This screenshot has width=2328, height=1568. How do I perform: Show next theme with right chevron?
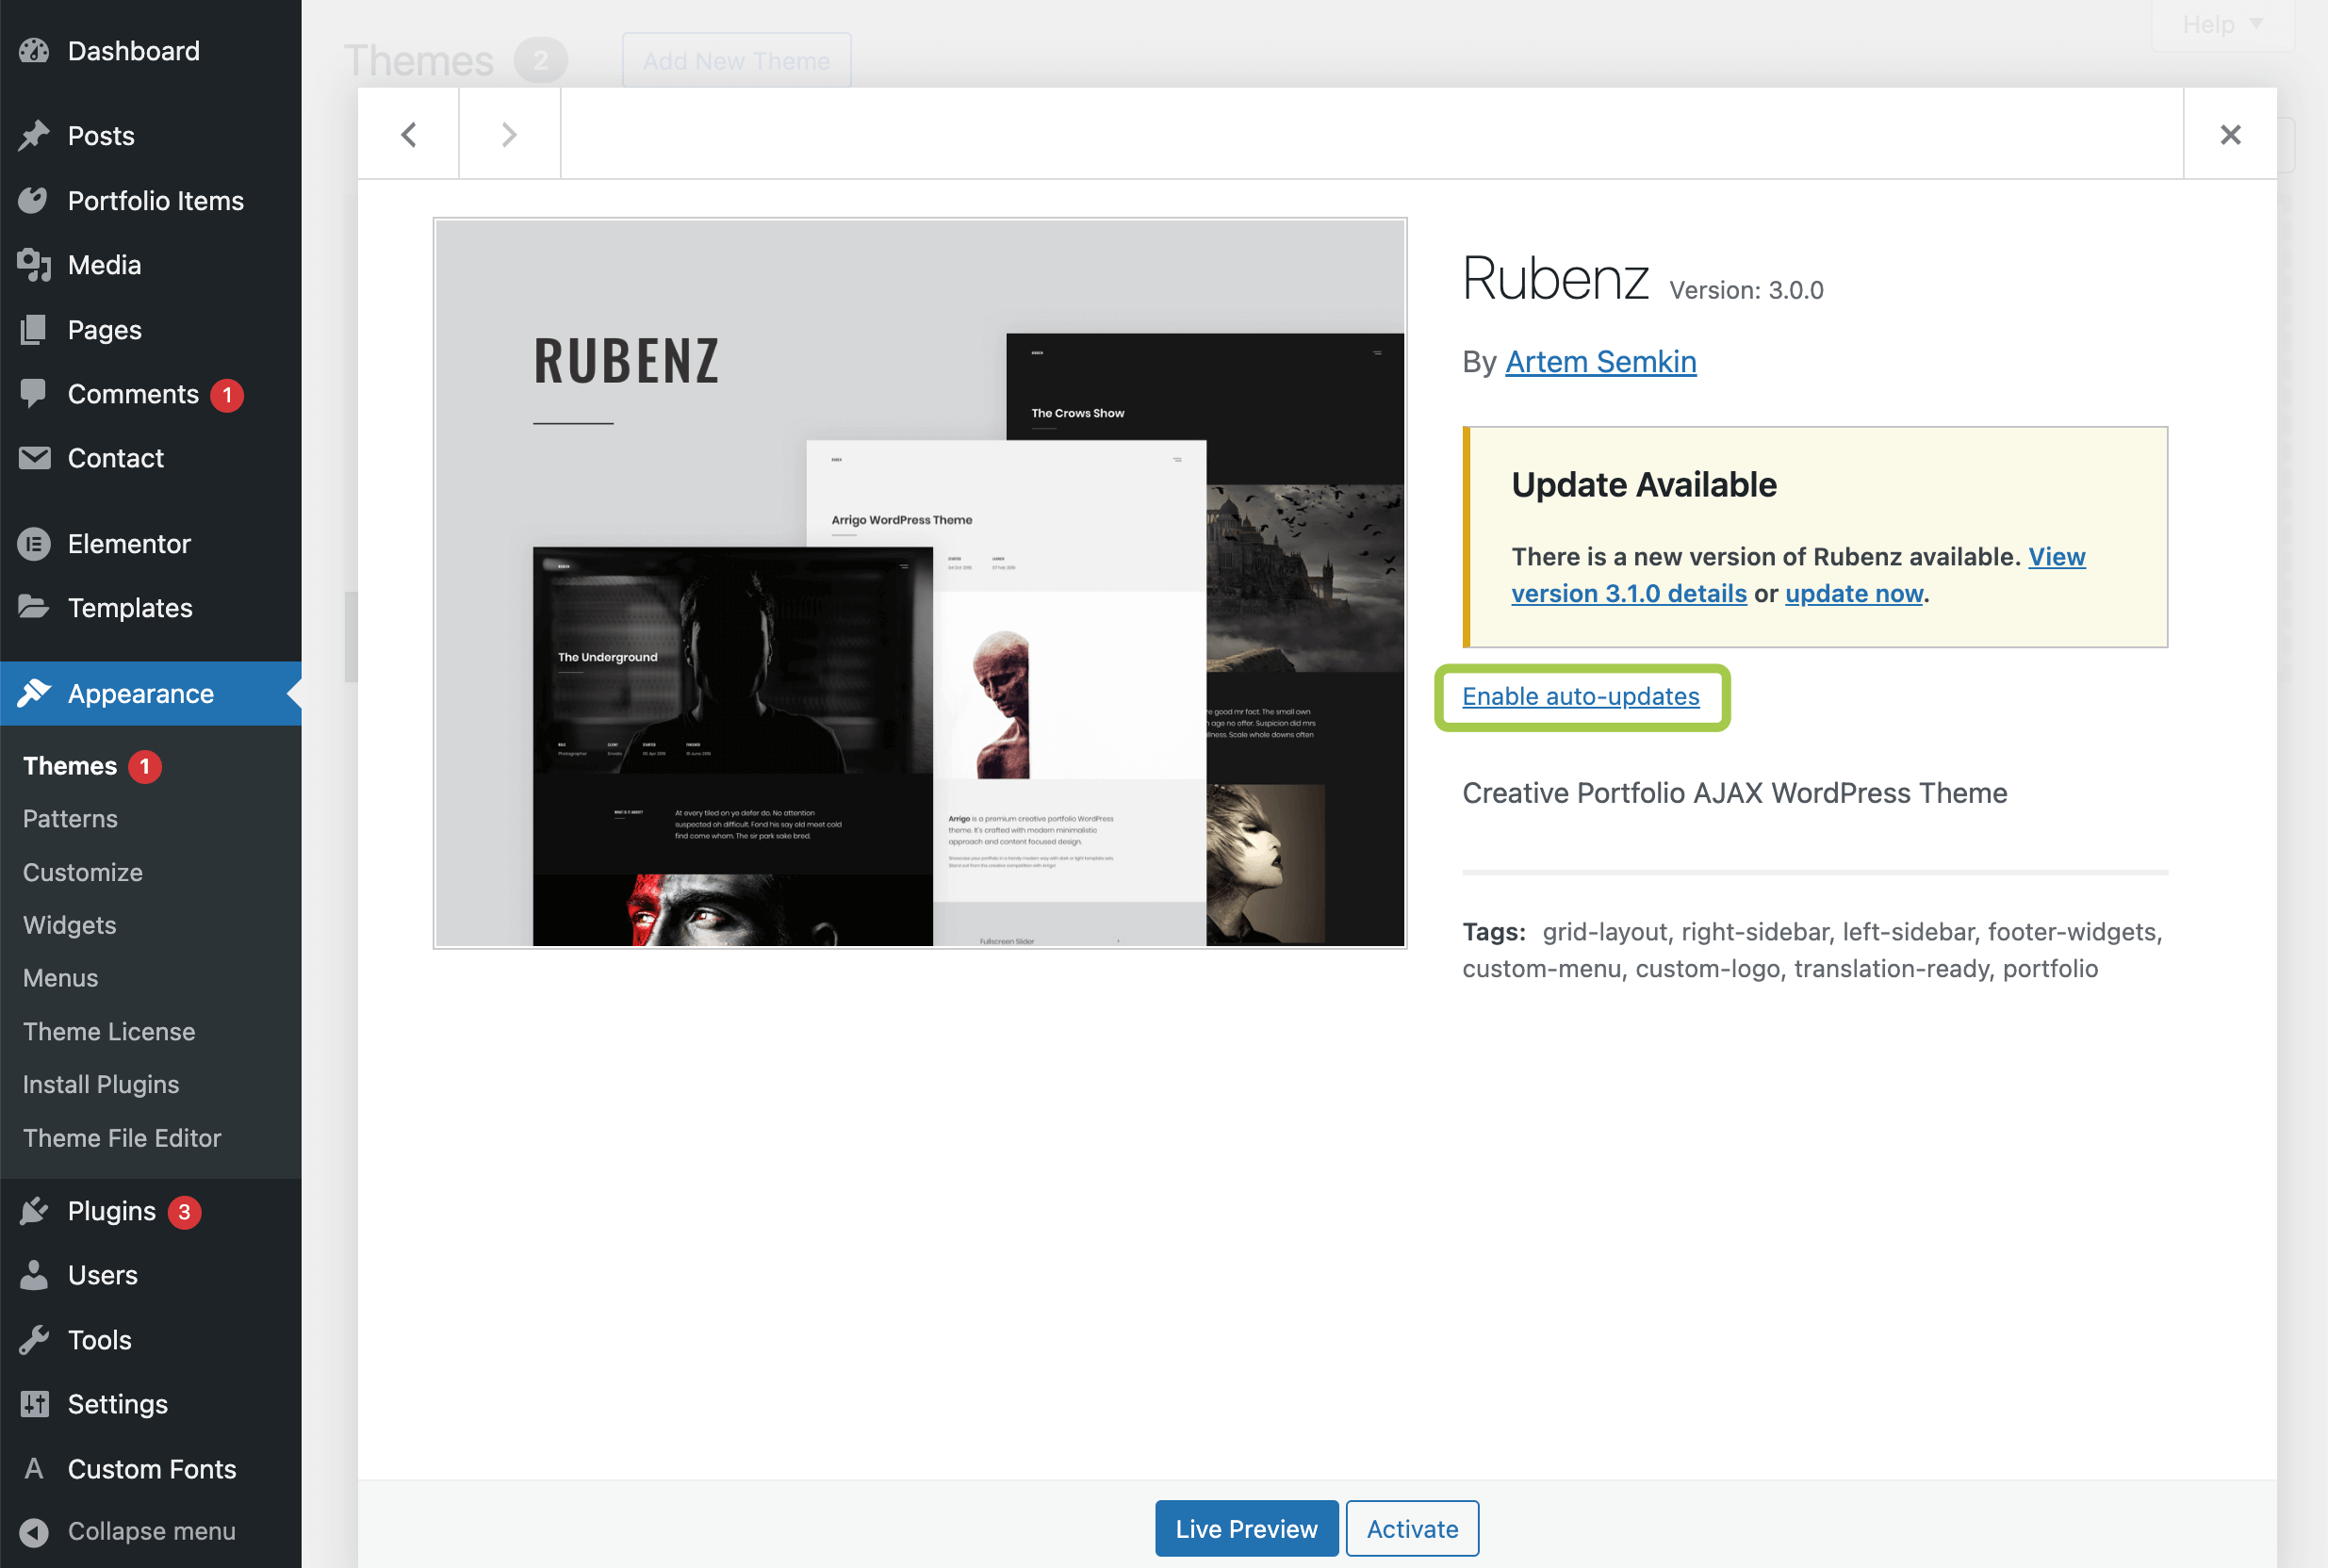pyautogui.click(x=509, y=135)
